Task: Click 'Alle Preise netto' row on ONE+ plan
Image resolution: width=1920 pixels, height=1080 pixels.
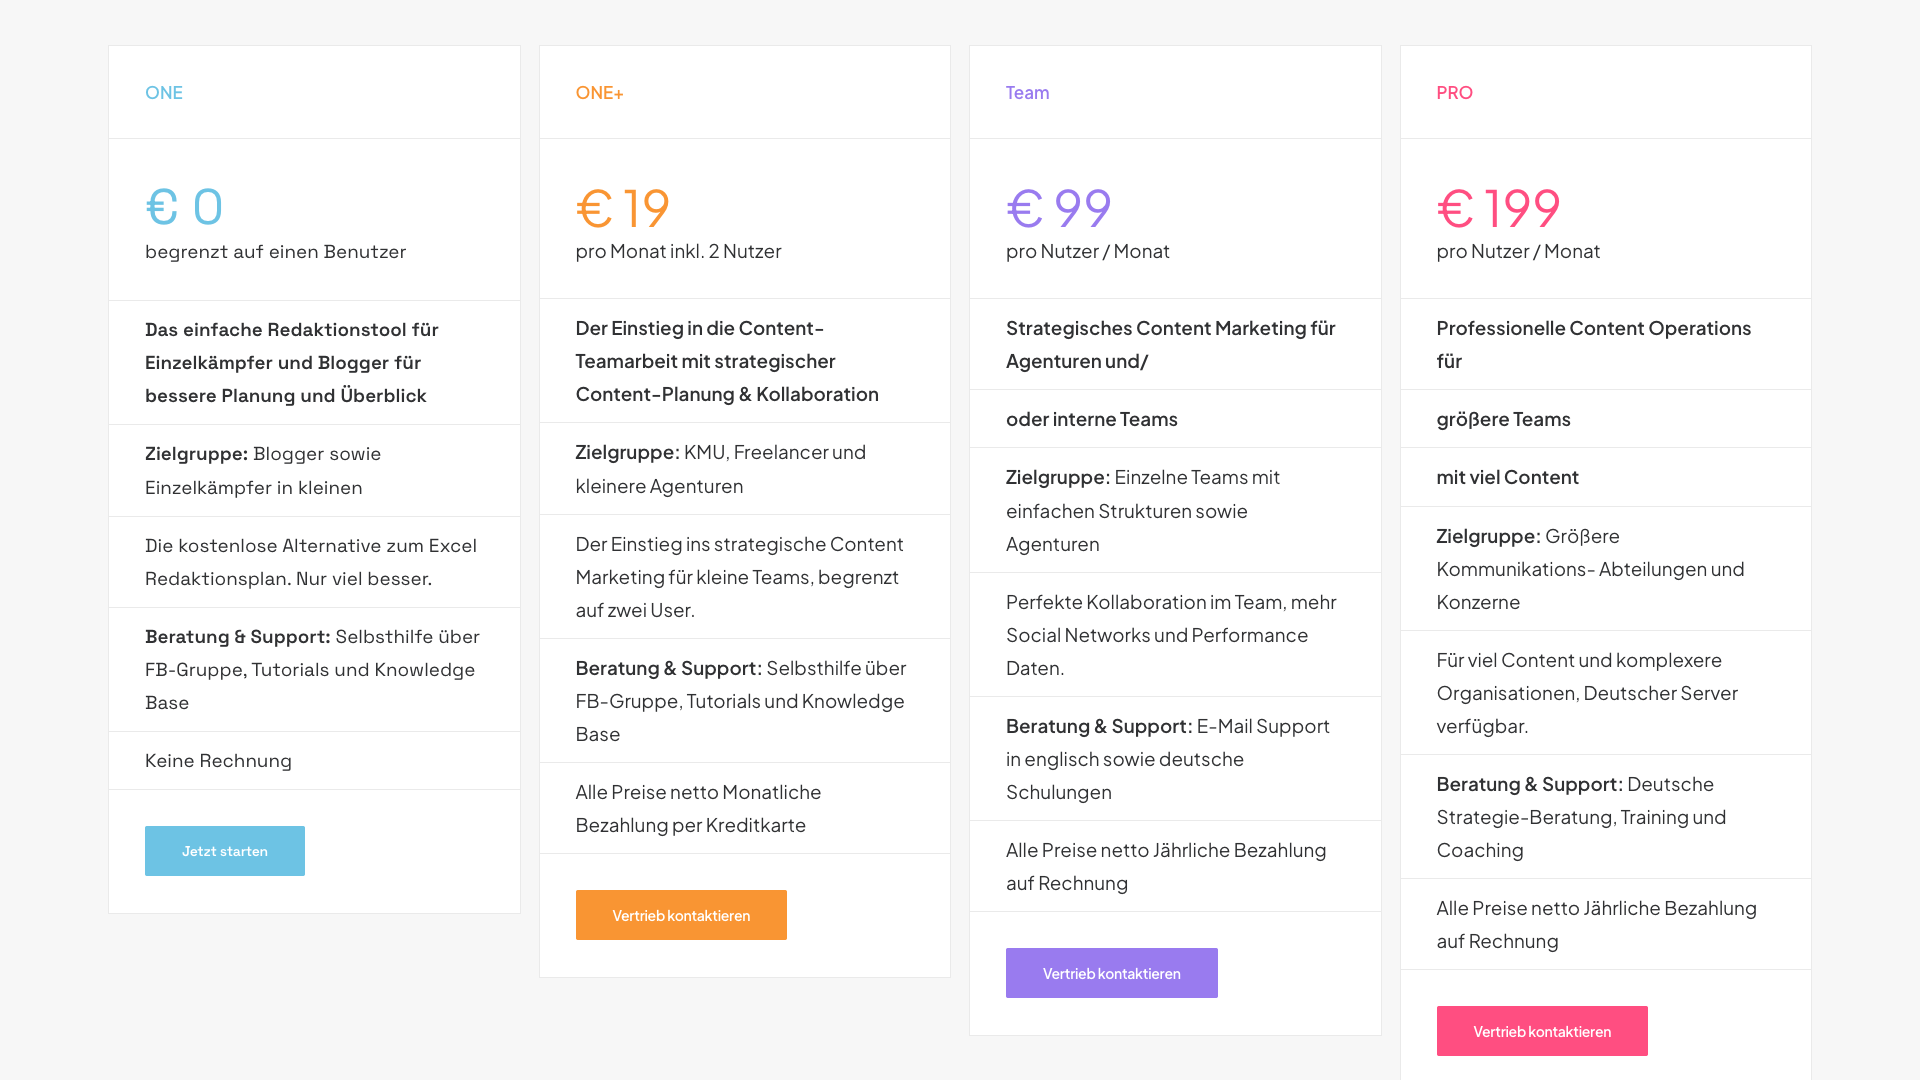Action: pos(698,808)
